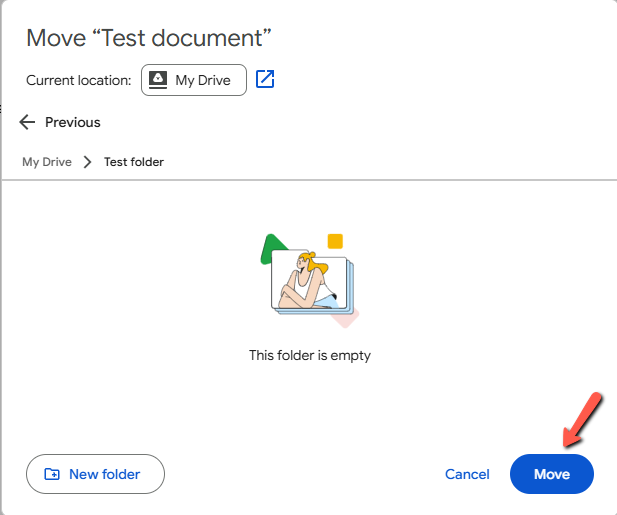Image resolution: width=617 pixels, height=515 pixels.
Task: Click the Move "Test document" dialog title
Action: point(149,38)
